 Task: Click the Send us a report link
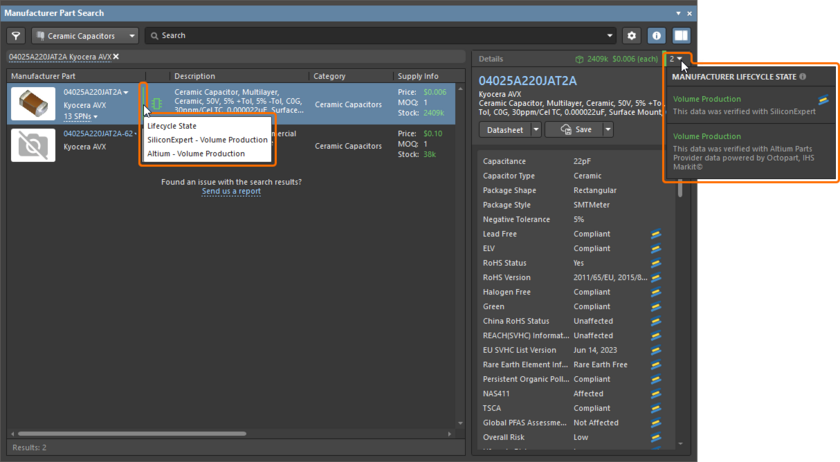pos(231,191)
